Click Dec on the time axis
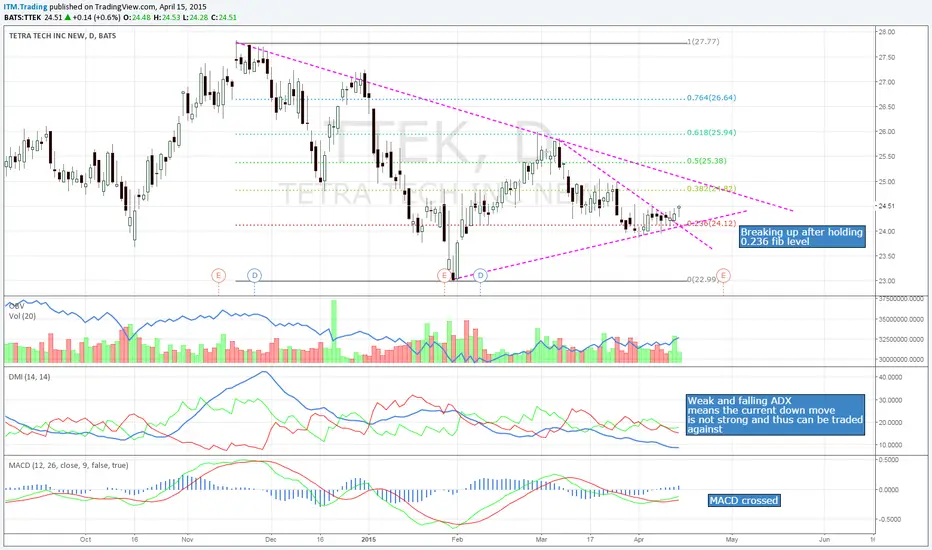The width and height of the screenshot is (932, 550). coord(270,539)
